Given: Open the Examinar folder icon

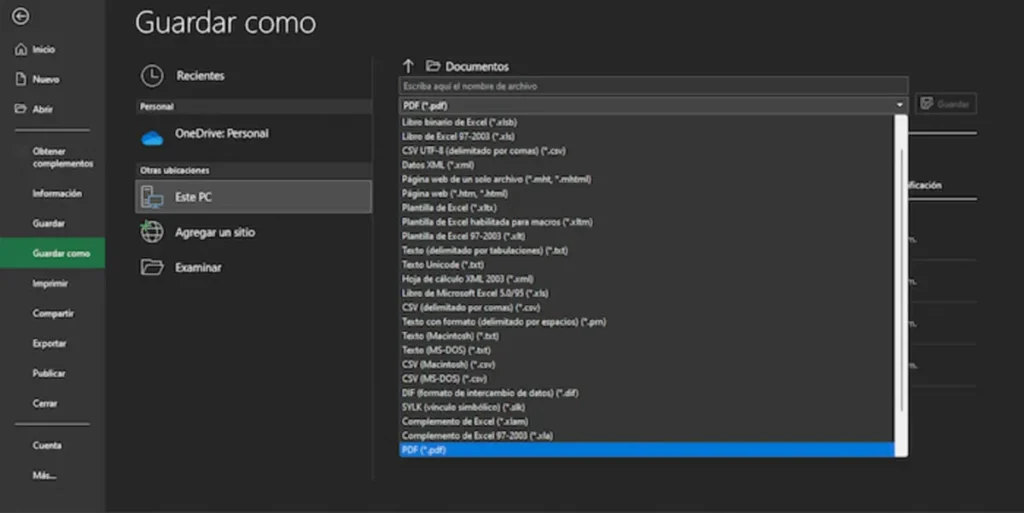Looking at the screenshot, I should (152, 267).
